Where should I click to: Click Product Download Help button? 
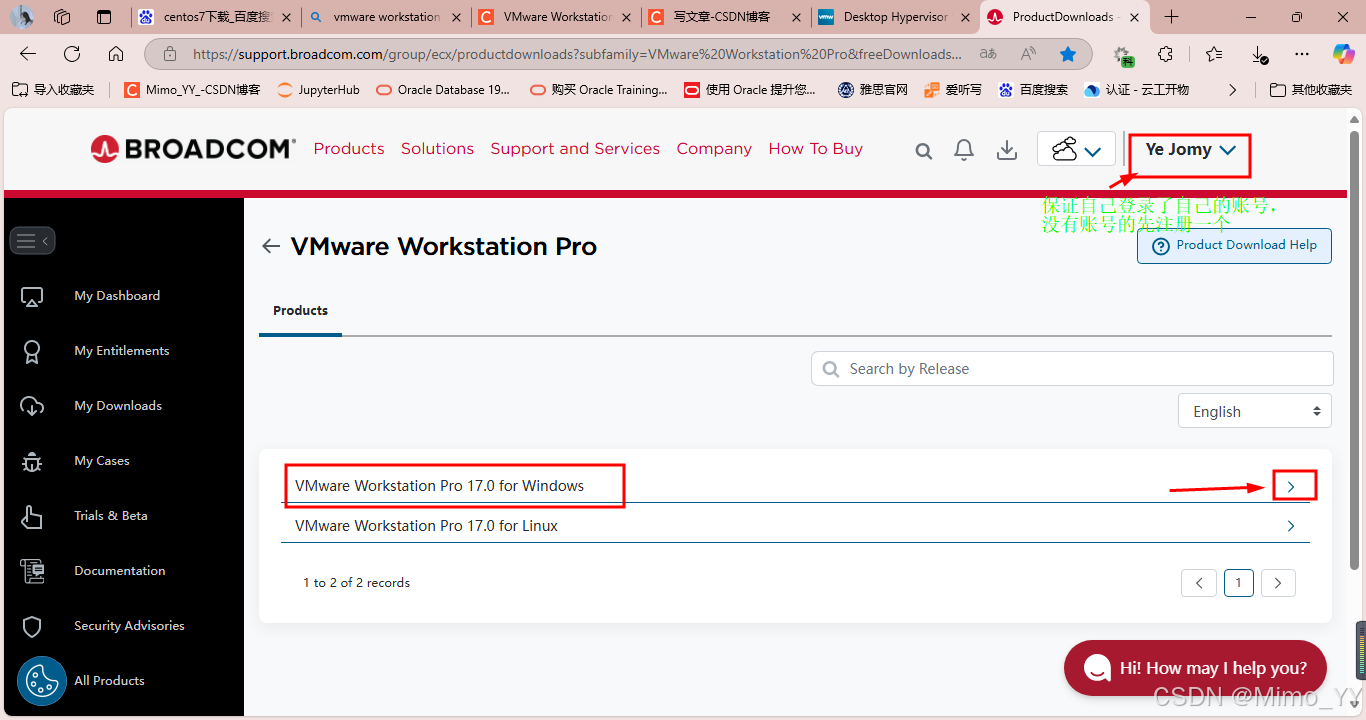click(x=1234, y=246)
